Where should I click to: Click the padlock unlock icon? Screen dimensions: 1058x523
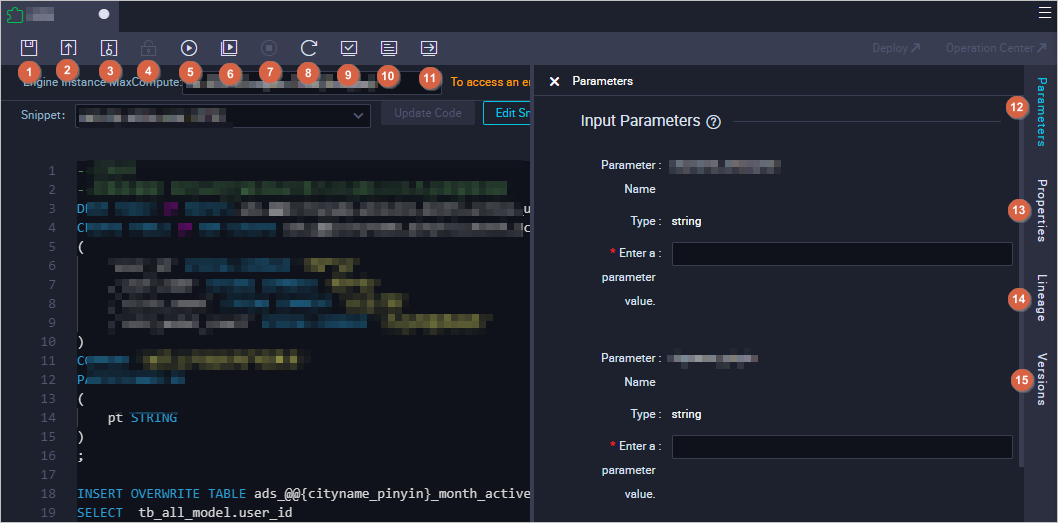pos(148,48)
